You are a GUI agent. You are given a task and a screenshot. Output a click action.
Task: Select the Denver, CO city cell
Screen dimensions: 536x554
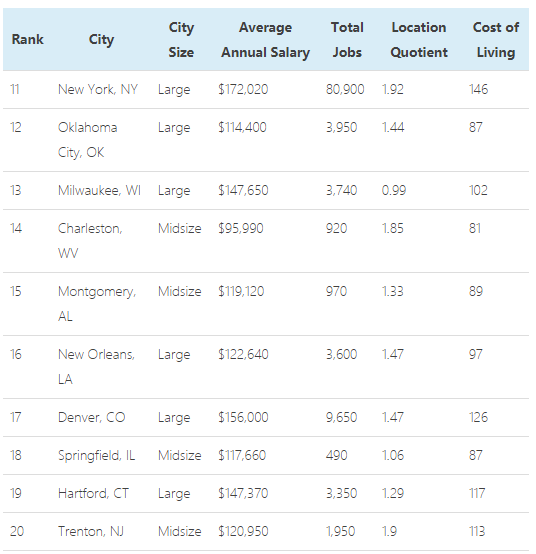coord(92,417)
